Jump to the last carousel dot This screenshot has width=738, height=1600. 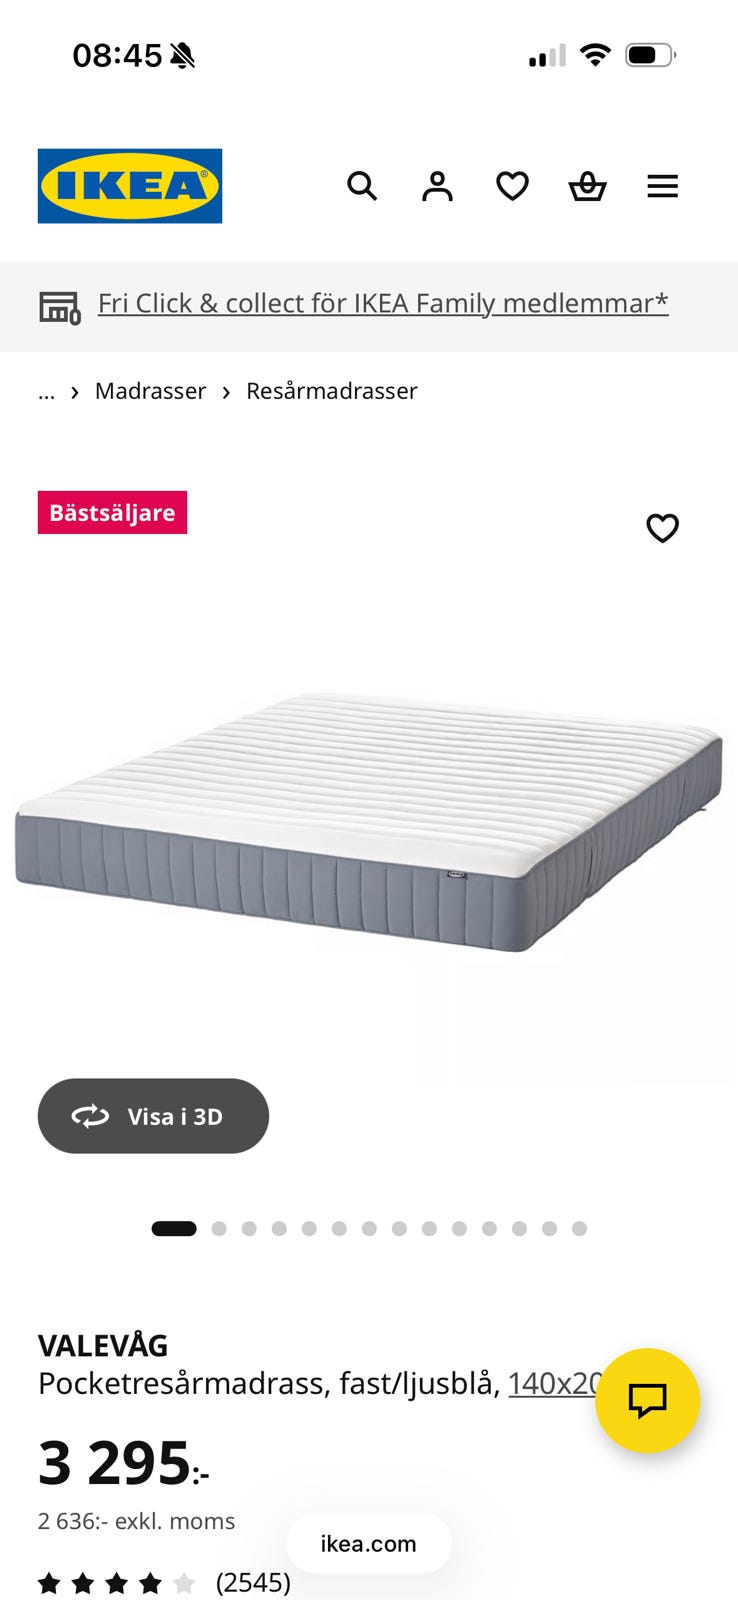(579, 1229)
